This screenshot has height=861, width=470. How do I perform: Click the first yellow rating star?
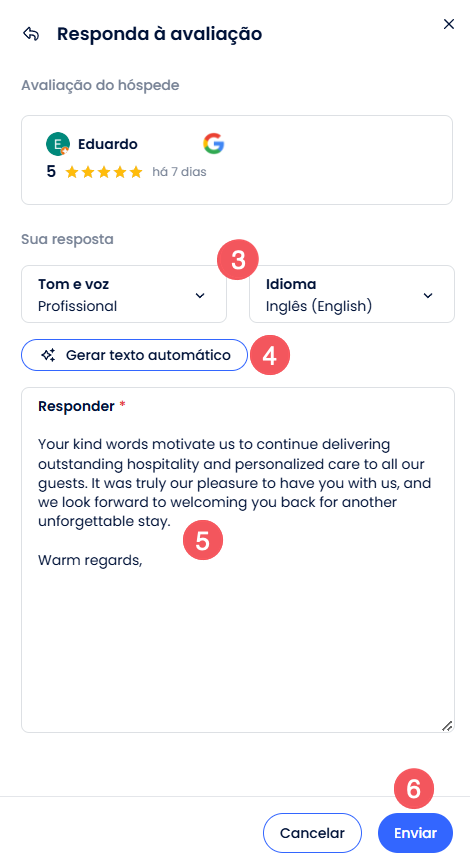tap(72, 172)
